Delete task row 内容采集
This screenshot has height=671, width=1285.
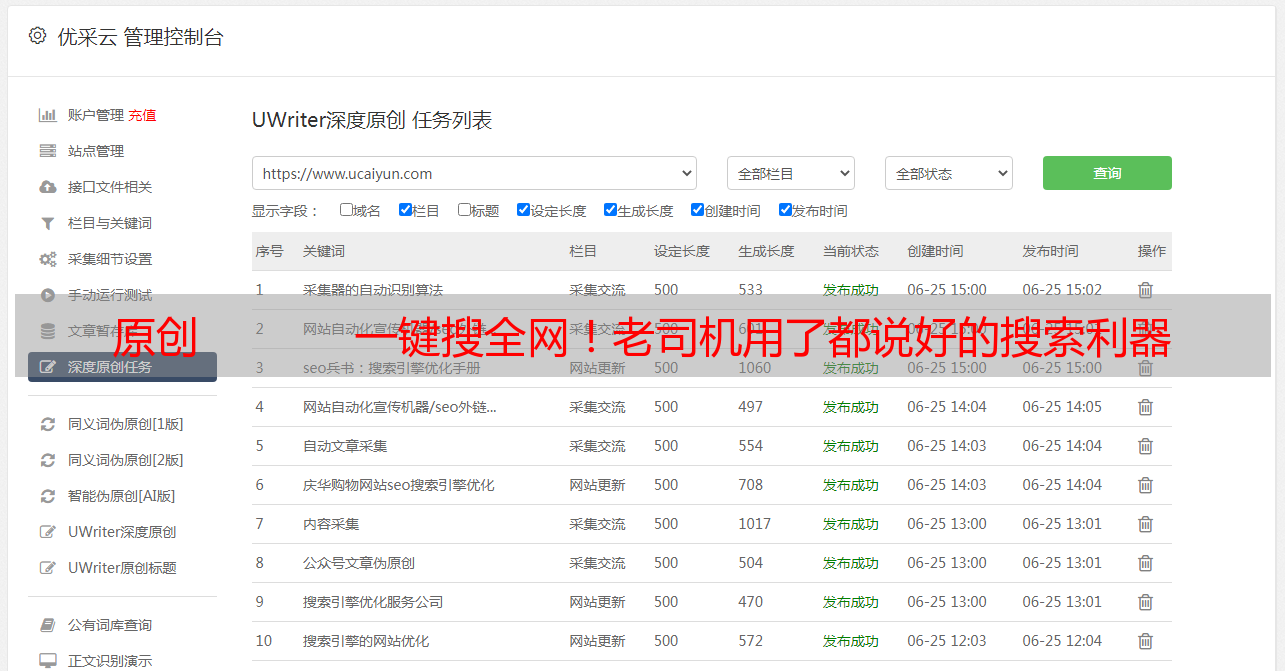1145,524
